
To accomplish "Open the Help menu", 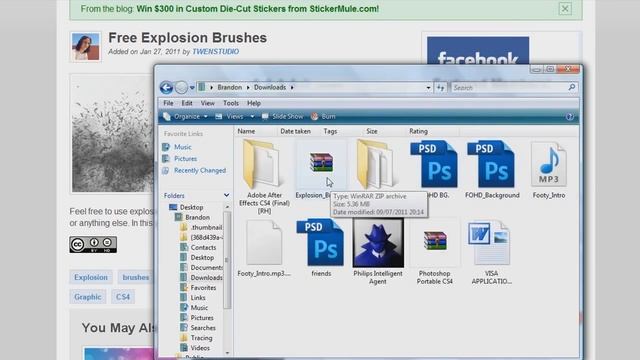I will click(253, 103).
